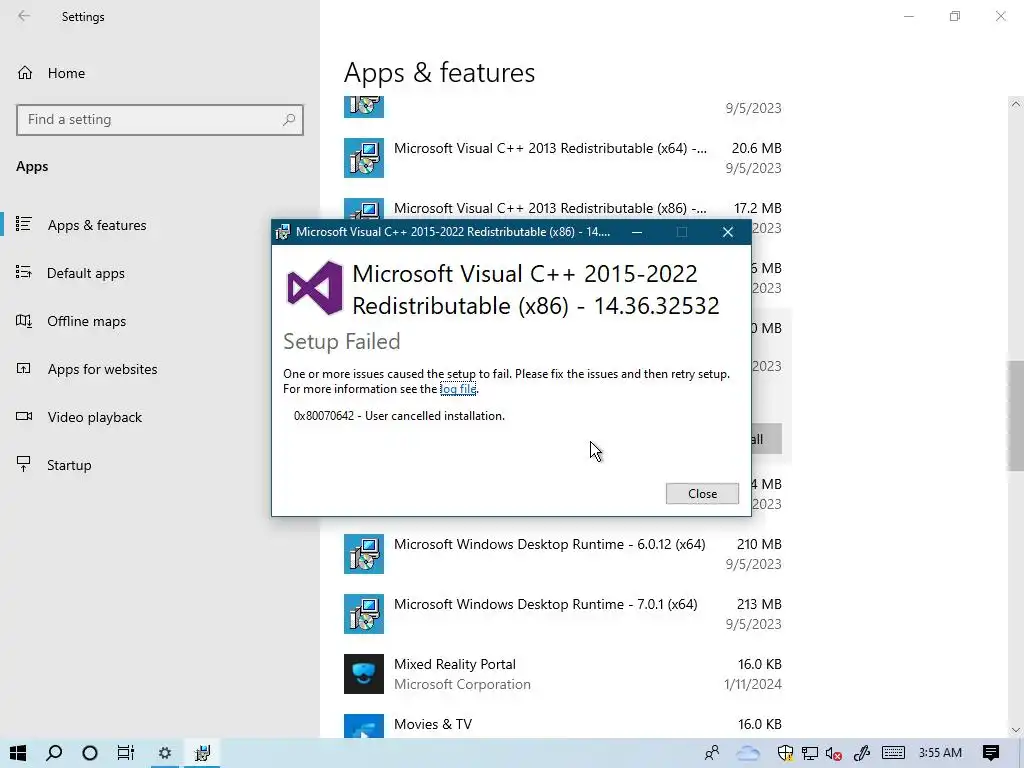This screenshot has width=1024, height=768.
Task: Minimize the Visual C++ setup dialog
Action: 637,232
